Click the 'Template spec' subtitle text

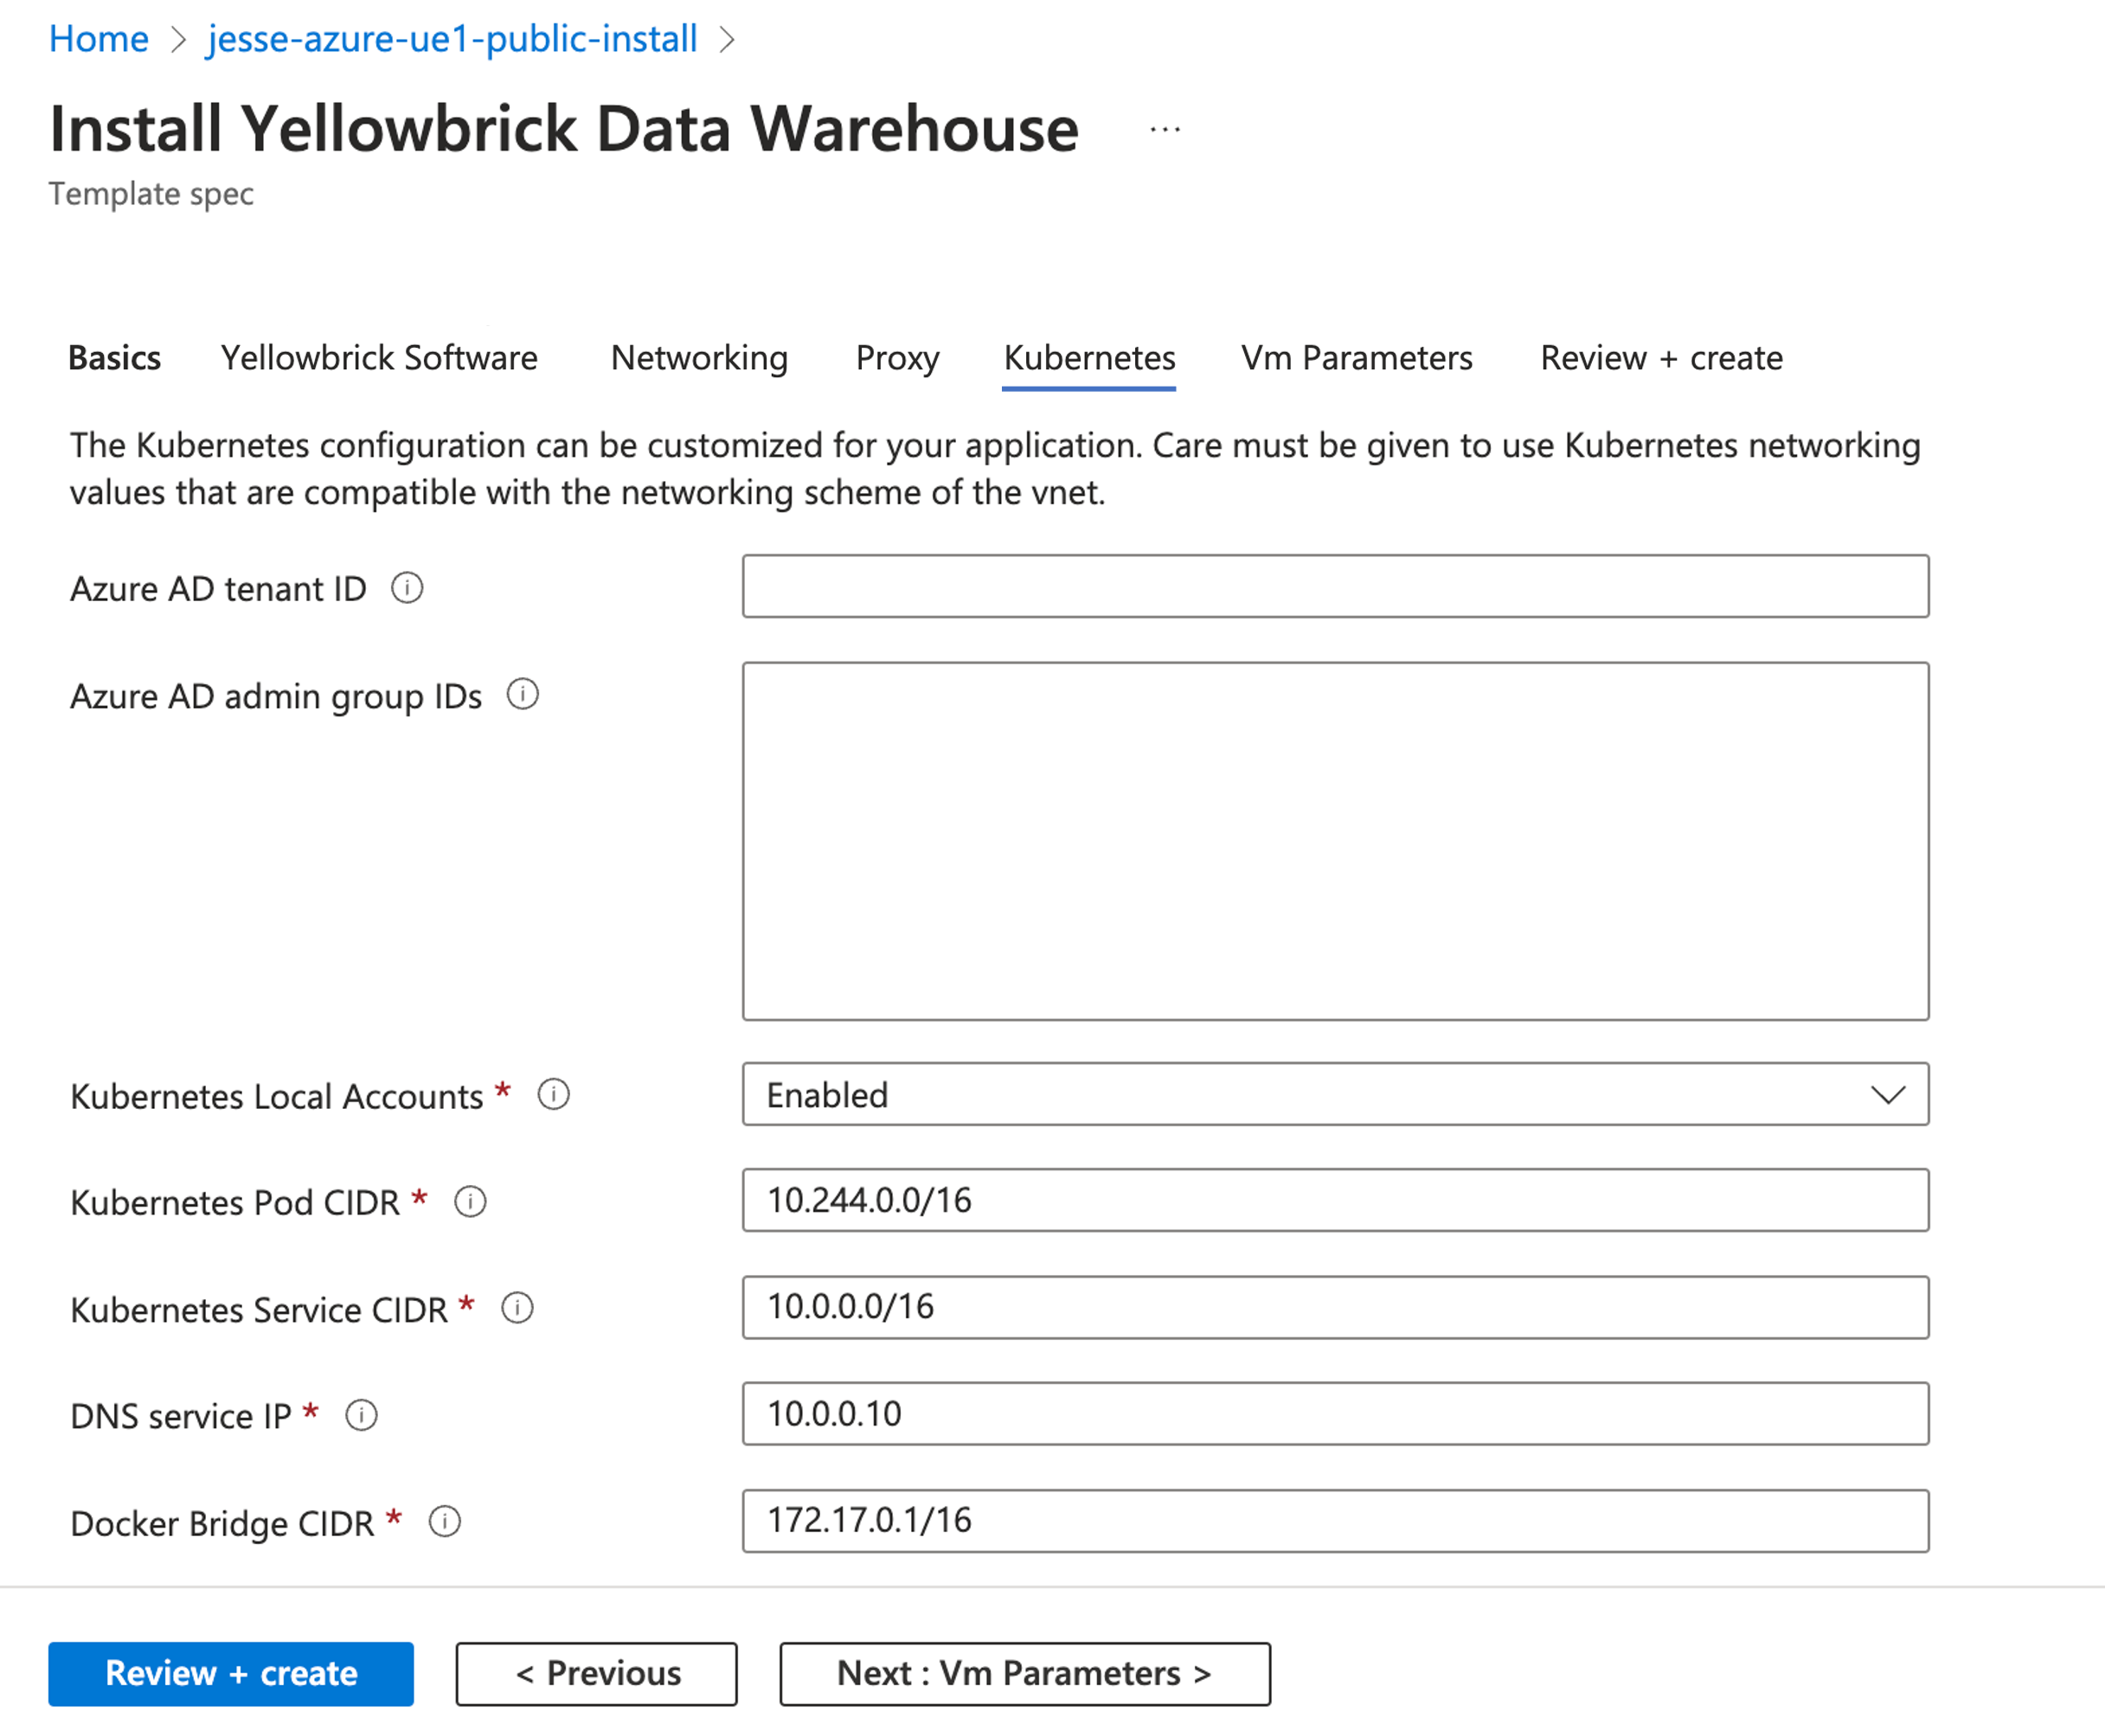[x=151, y=194]
